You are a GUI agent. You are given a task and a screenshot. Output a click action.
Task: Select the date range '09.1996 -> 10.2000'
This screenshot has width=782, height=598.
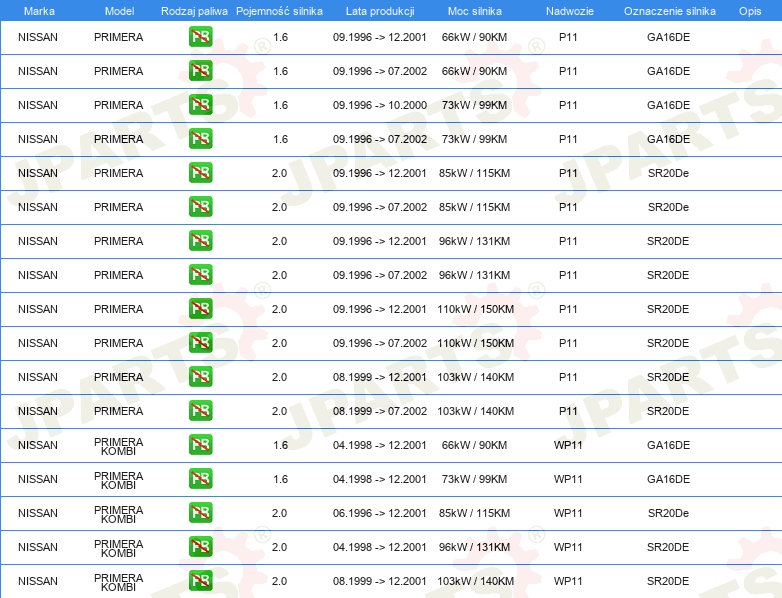pyautogui.click(x=380, y=105)
